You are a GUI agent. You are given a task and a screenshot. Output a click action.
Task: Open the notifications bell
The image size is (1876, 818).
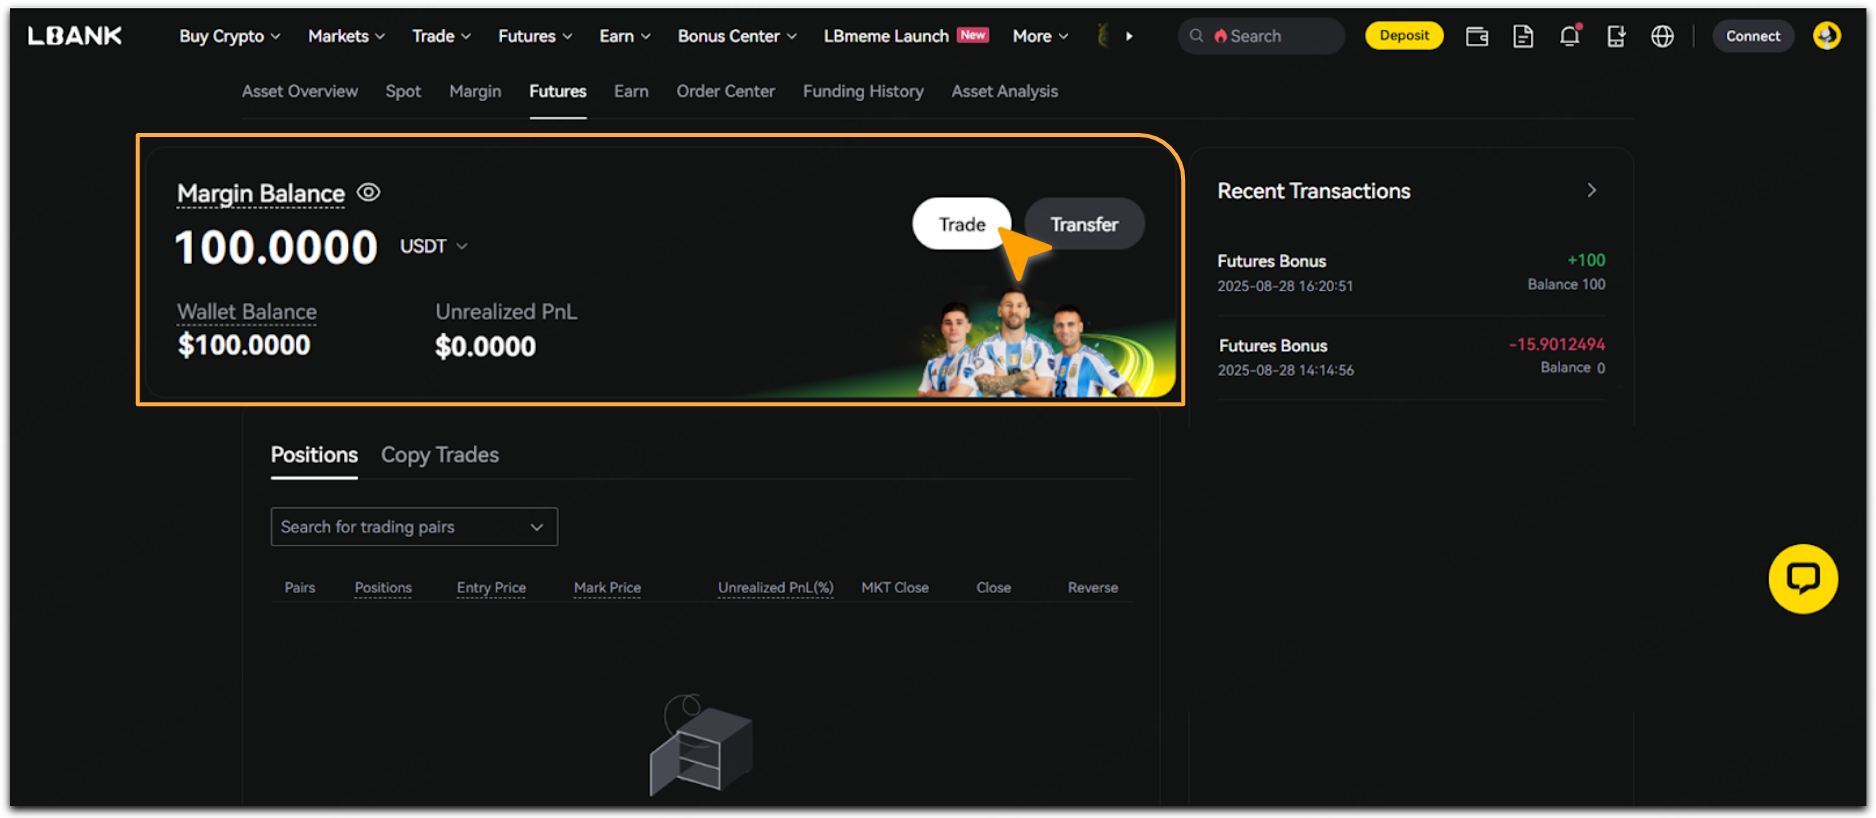point(1569,37)
